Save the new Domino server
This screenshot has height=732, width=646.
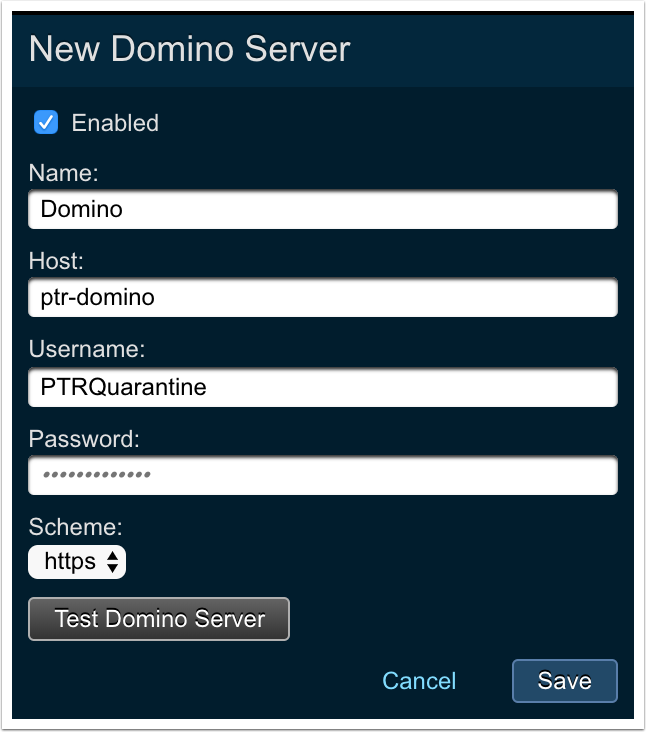point(564,681)
